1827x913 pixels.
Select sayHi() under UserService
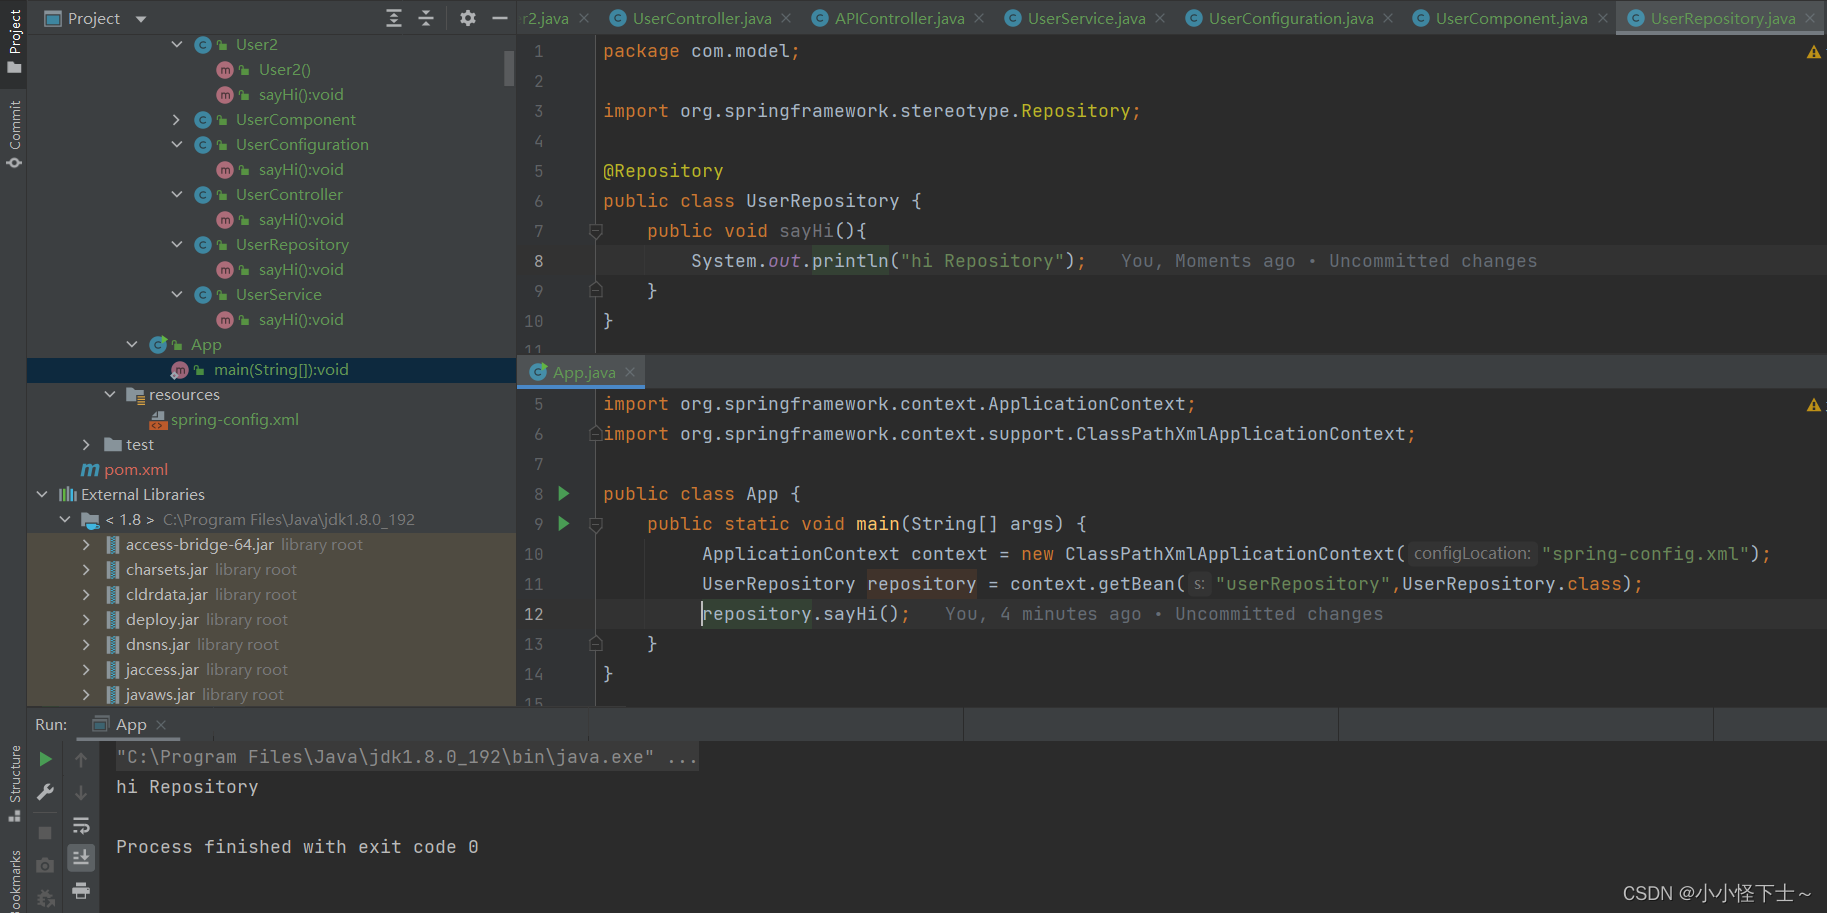[301, 319]
